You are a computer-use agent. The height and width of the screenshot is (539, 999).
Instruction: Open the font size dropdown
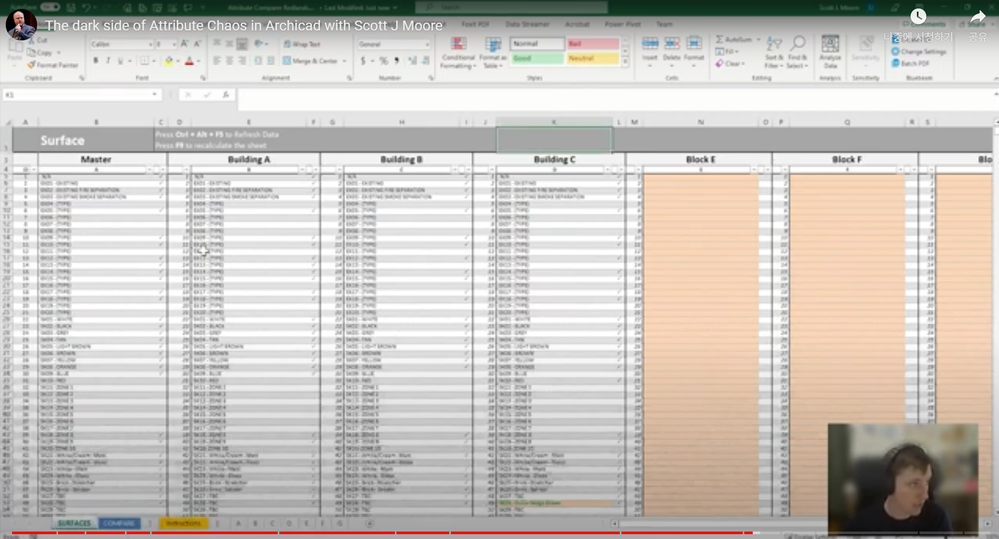point(174,45)
